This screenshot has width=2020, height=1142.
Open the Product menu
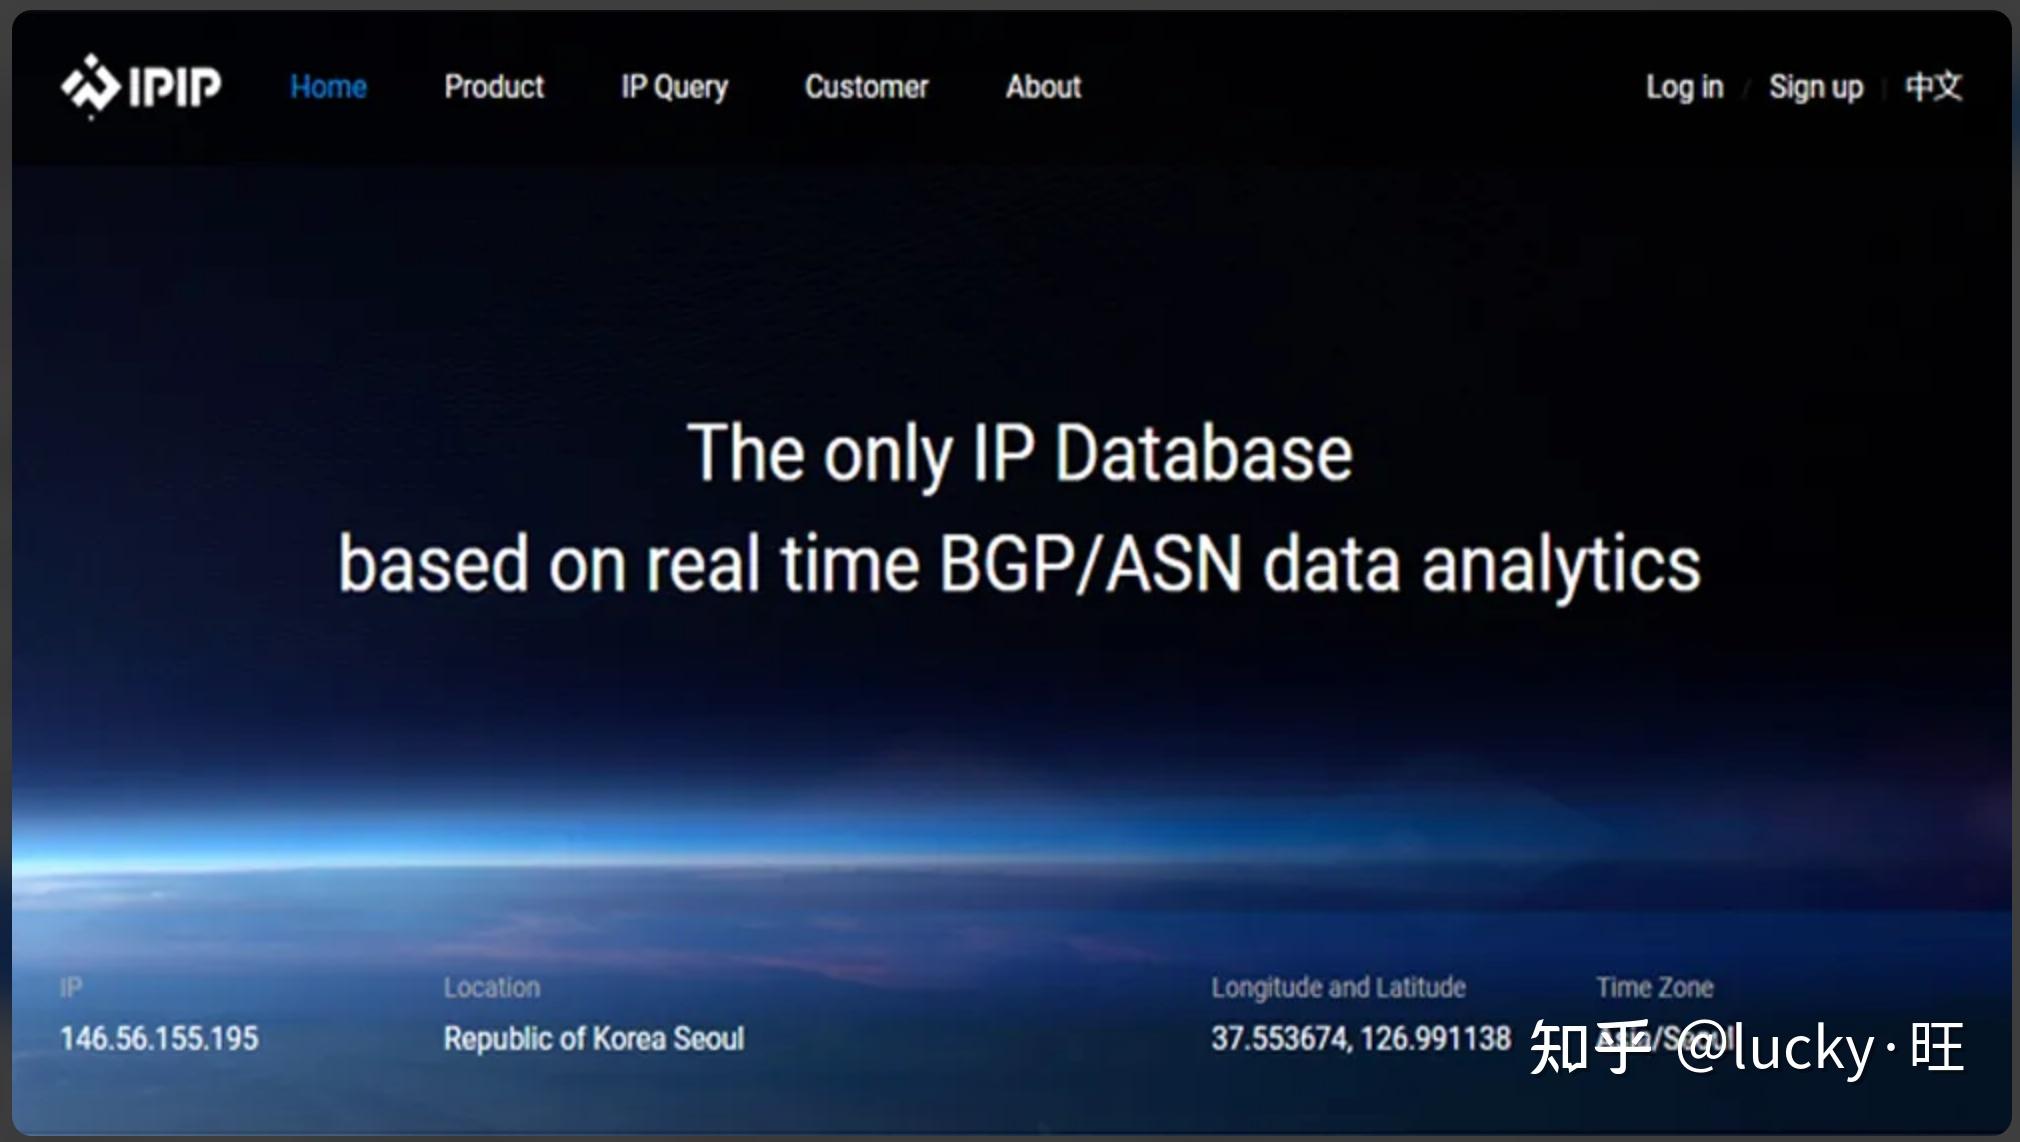(x=494, y=87)
